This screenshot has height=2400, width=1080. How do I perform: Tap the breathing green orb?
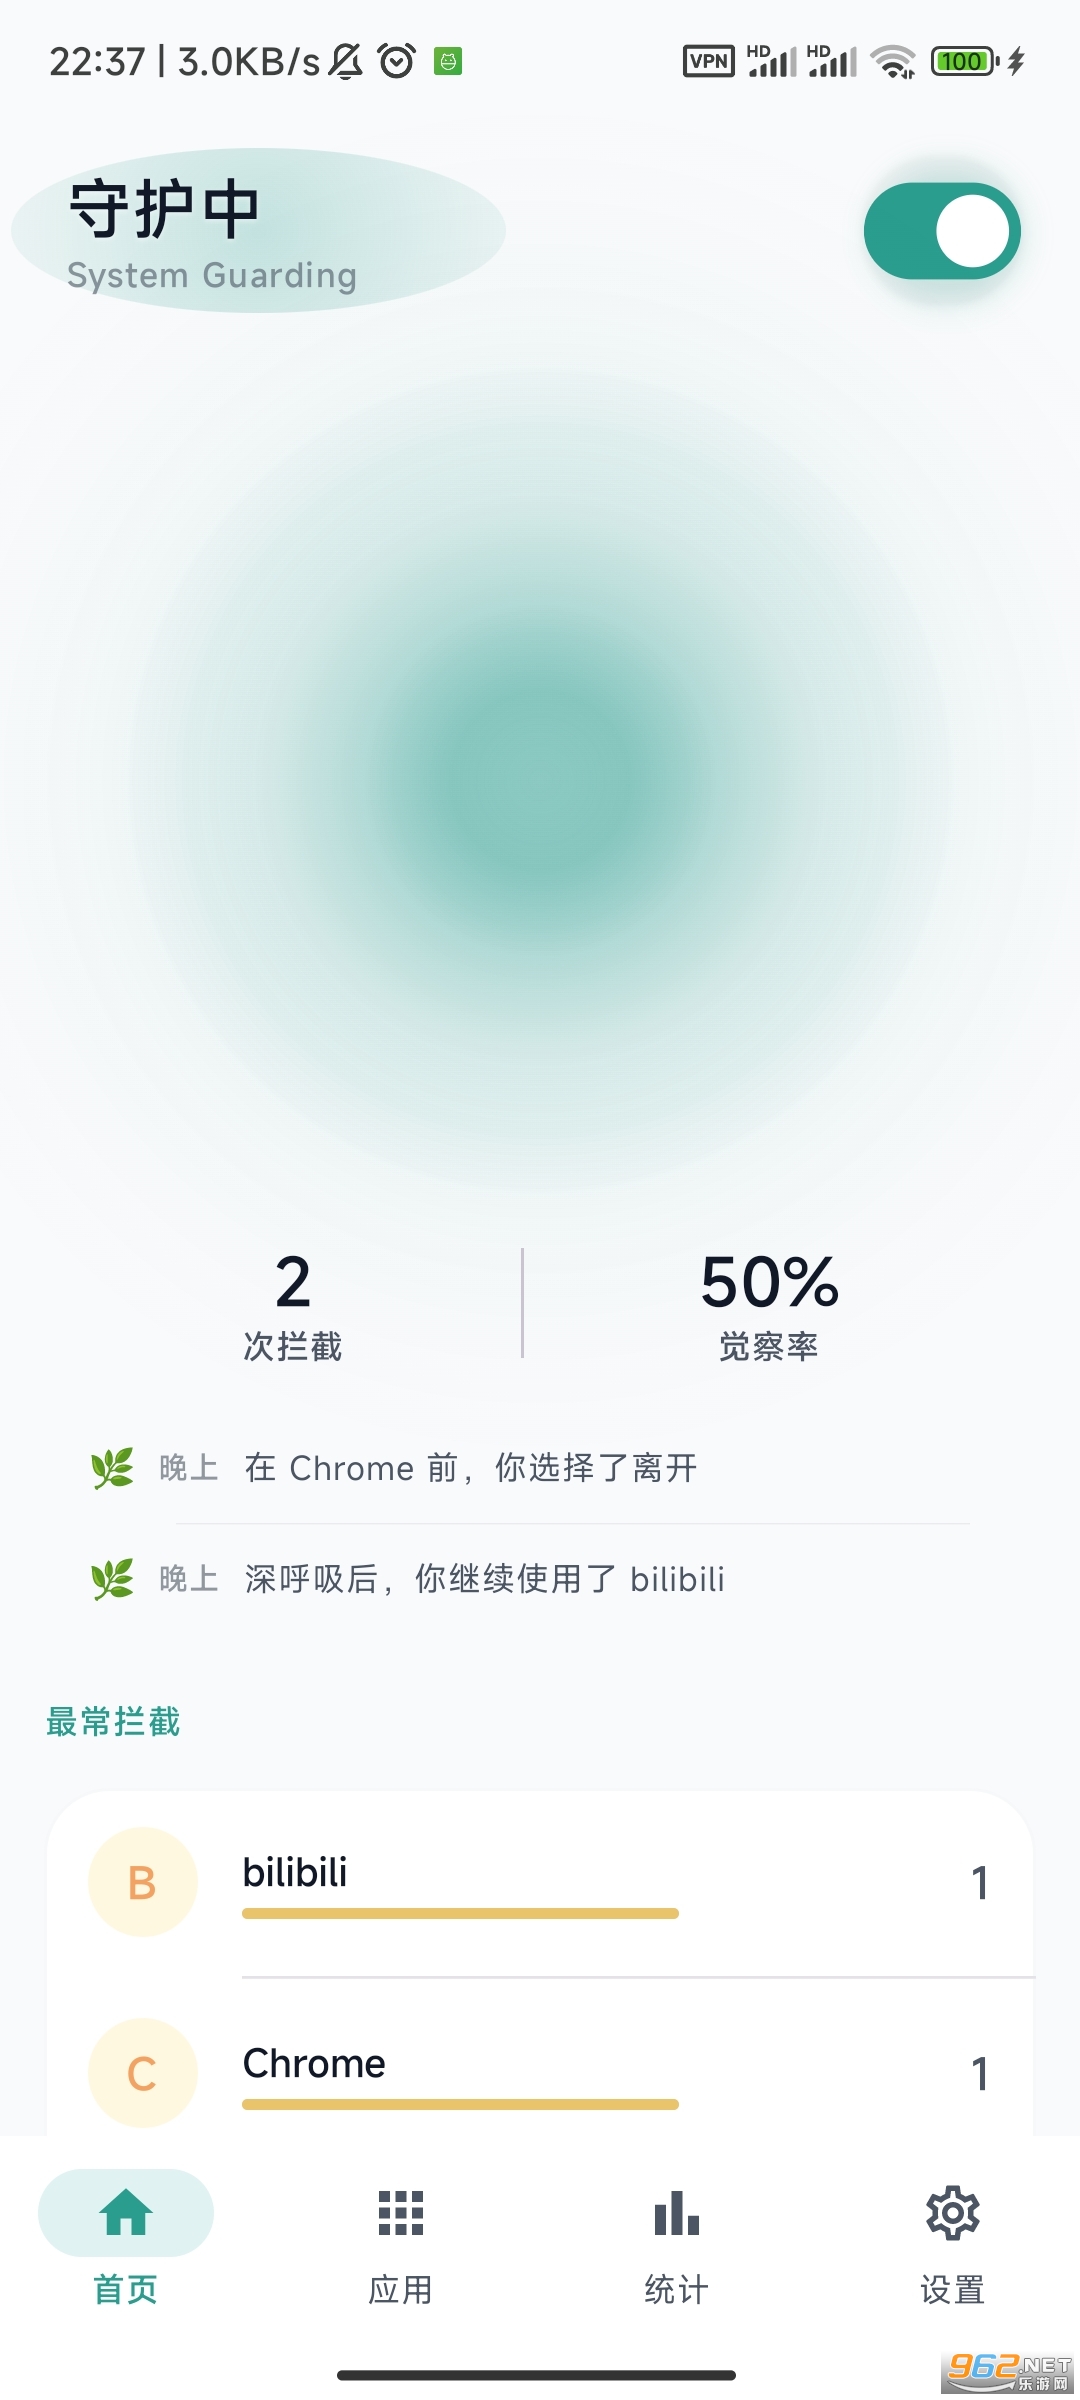(540, 780)
